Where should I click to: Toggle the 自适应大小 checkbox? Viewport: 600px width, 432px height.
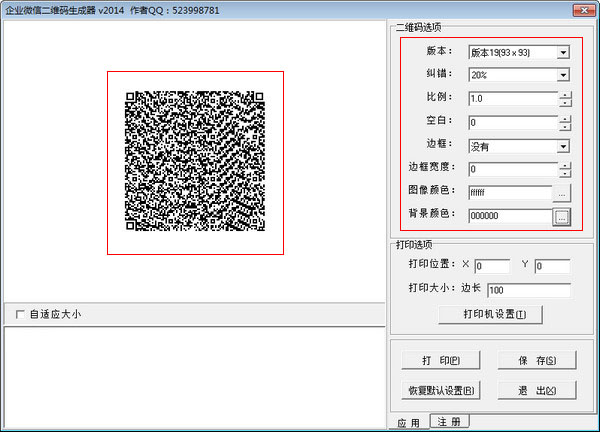pos(20,315)
